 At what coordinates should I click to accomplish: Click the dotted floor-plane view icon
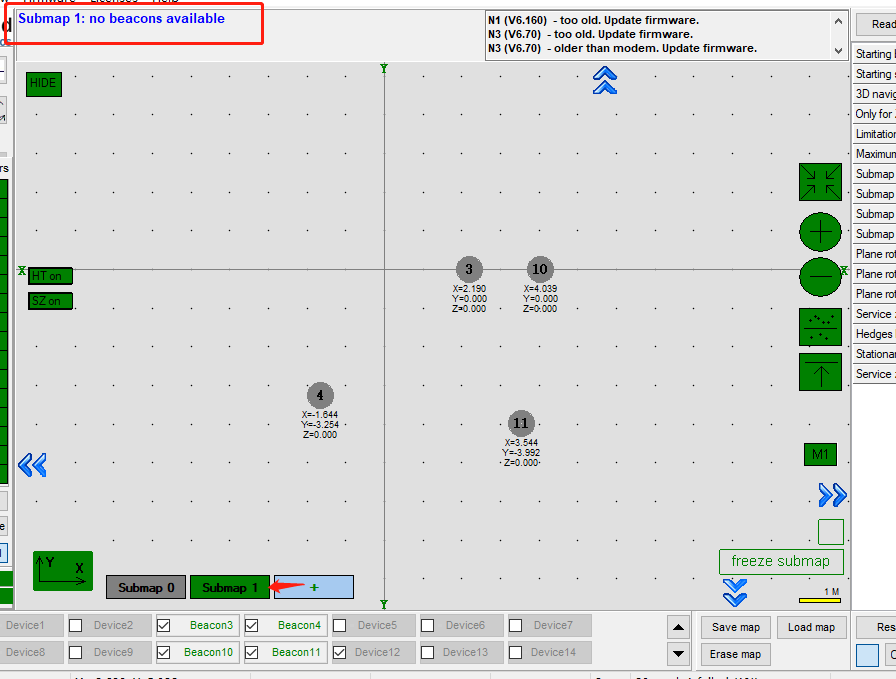click(820, 327)
